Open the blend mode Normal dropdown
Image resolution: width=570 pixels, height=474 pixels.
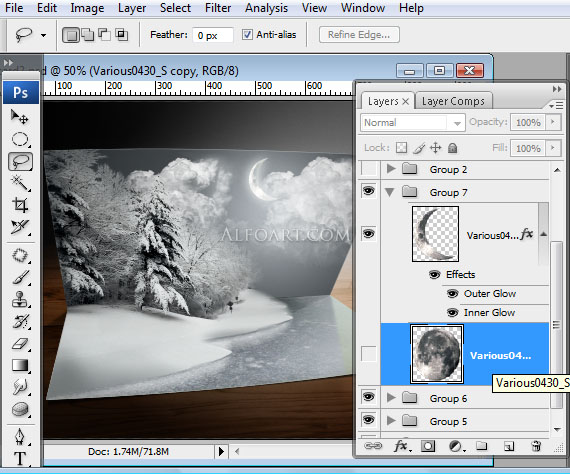413,122
